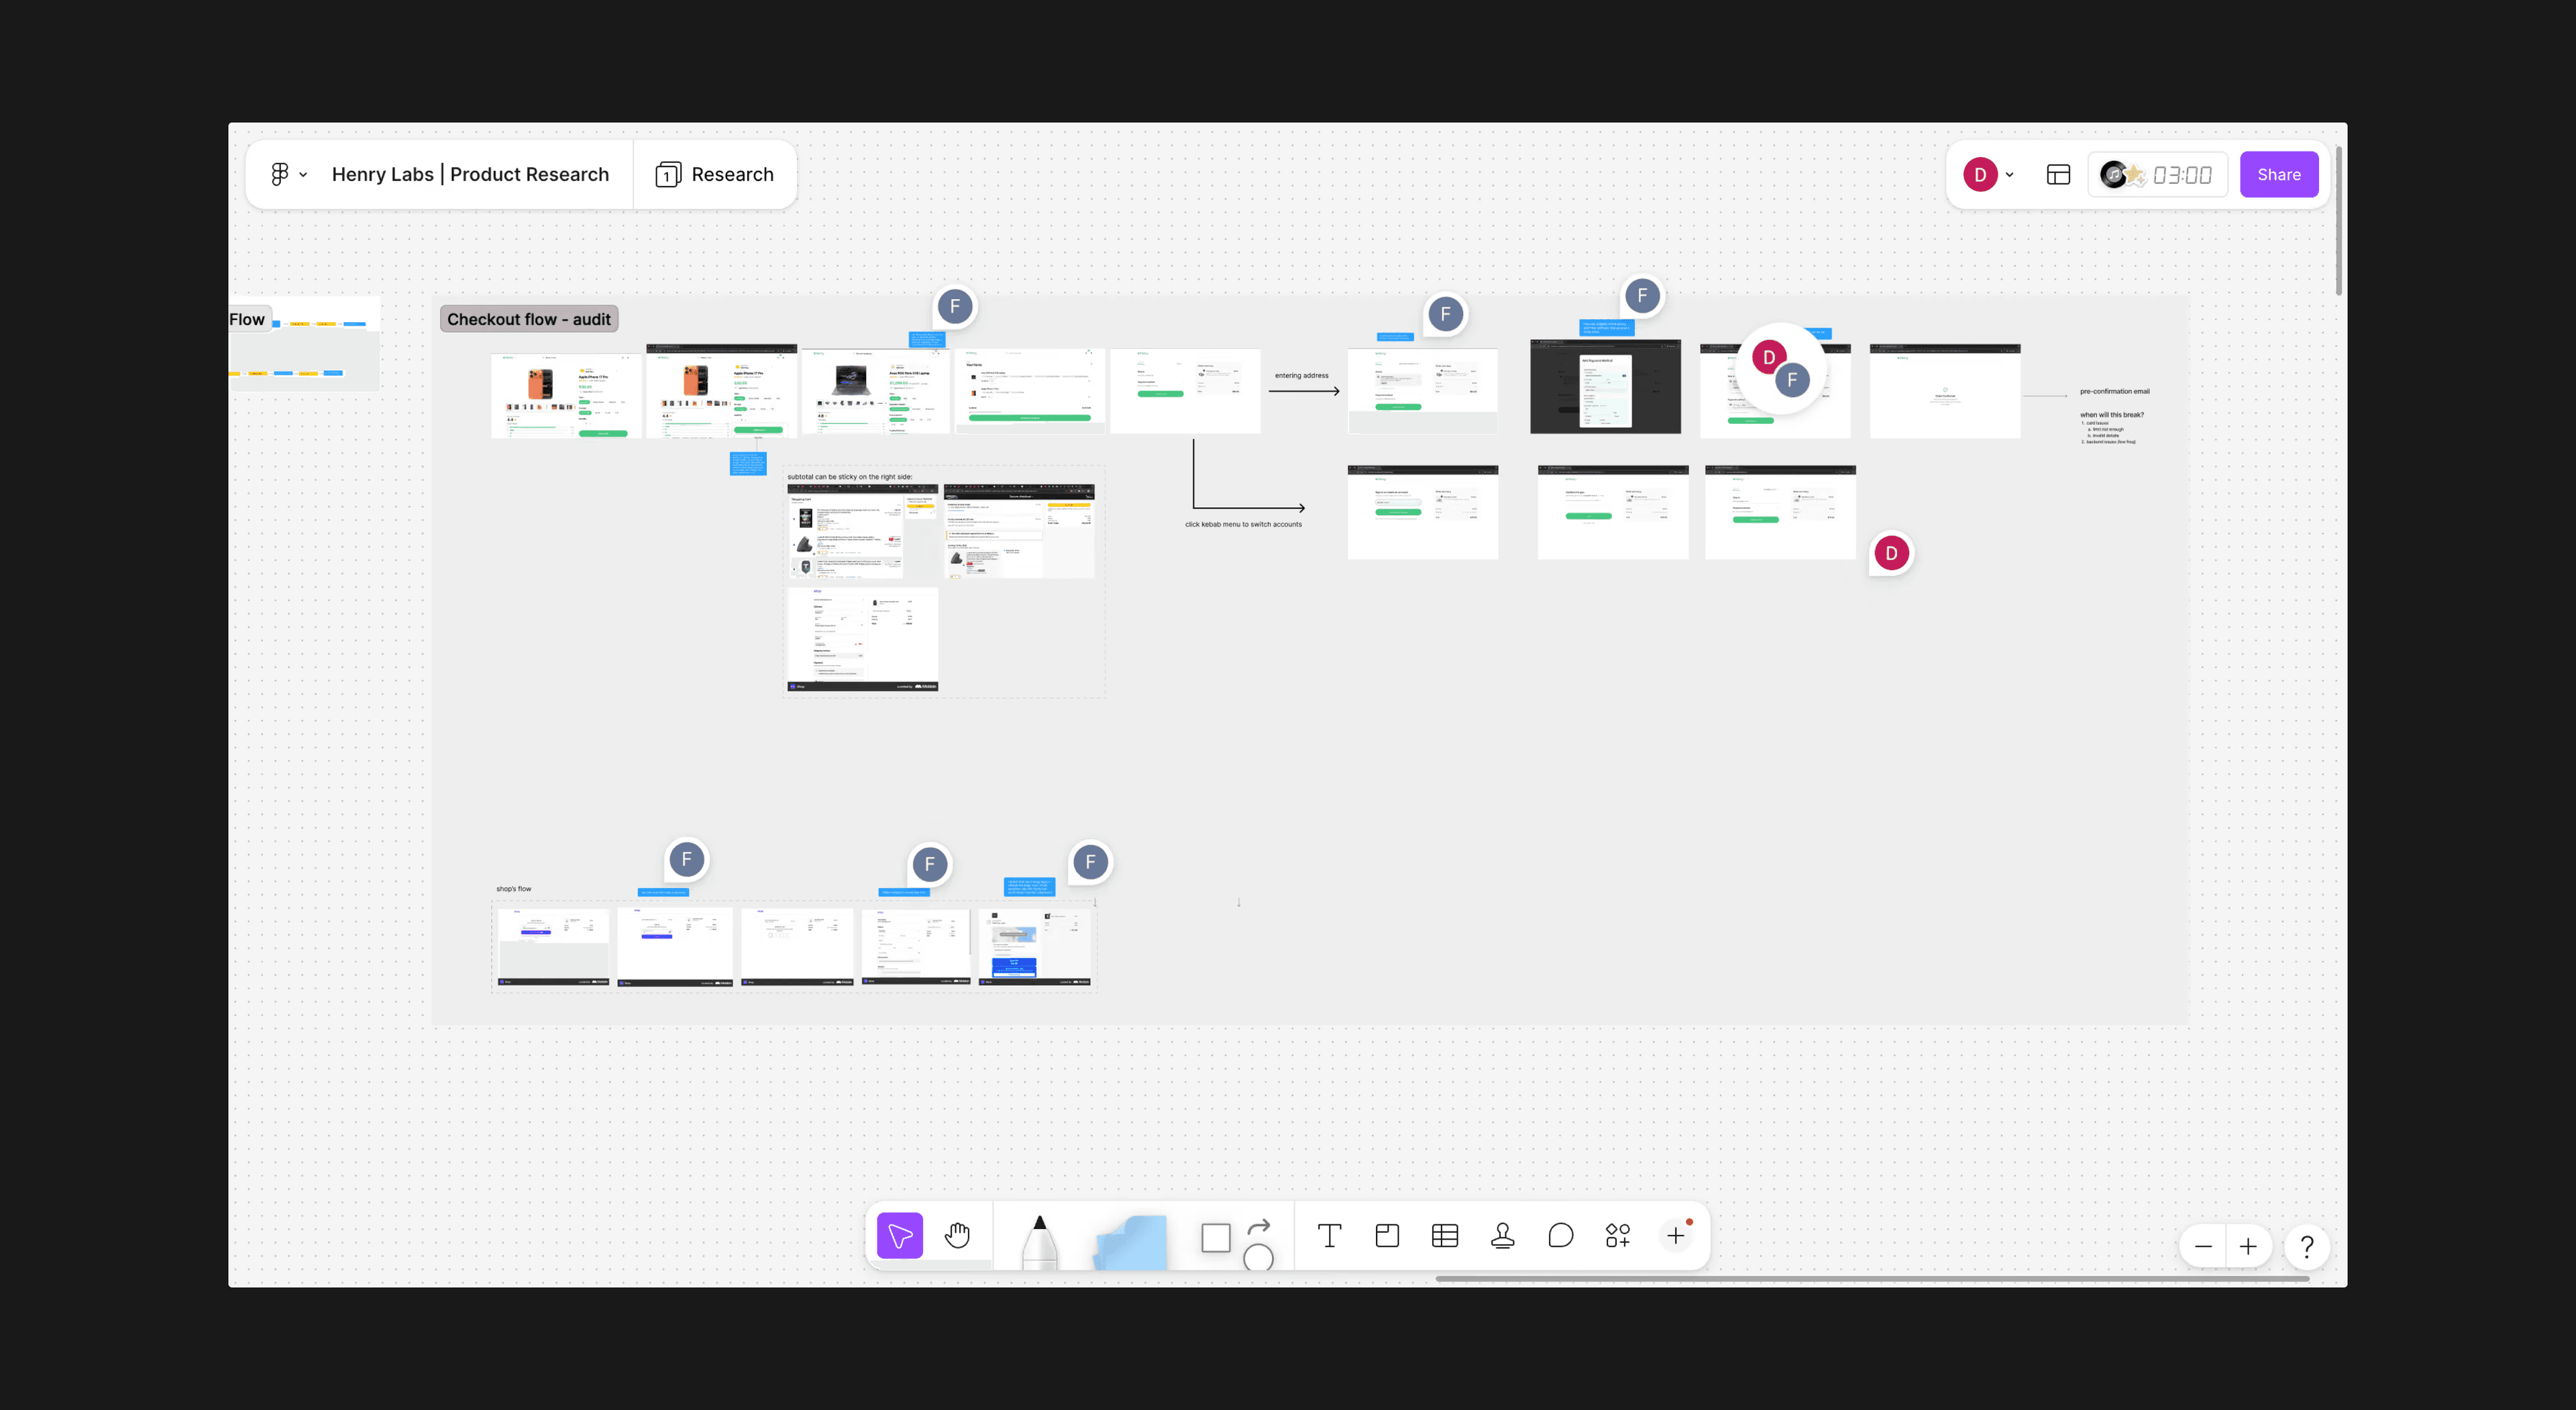Select the 'shop's flow' label
Viewport: 2576px width, 1410px height.
pos(513,889)
